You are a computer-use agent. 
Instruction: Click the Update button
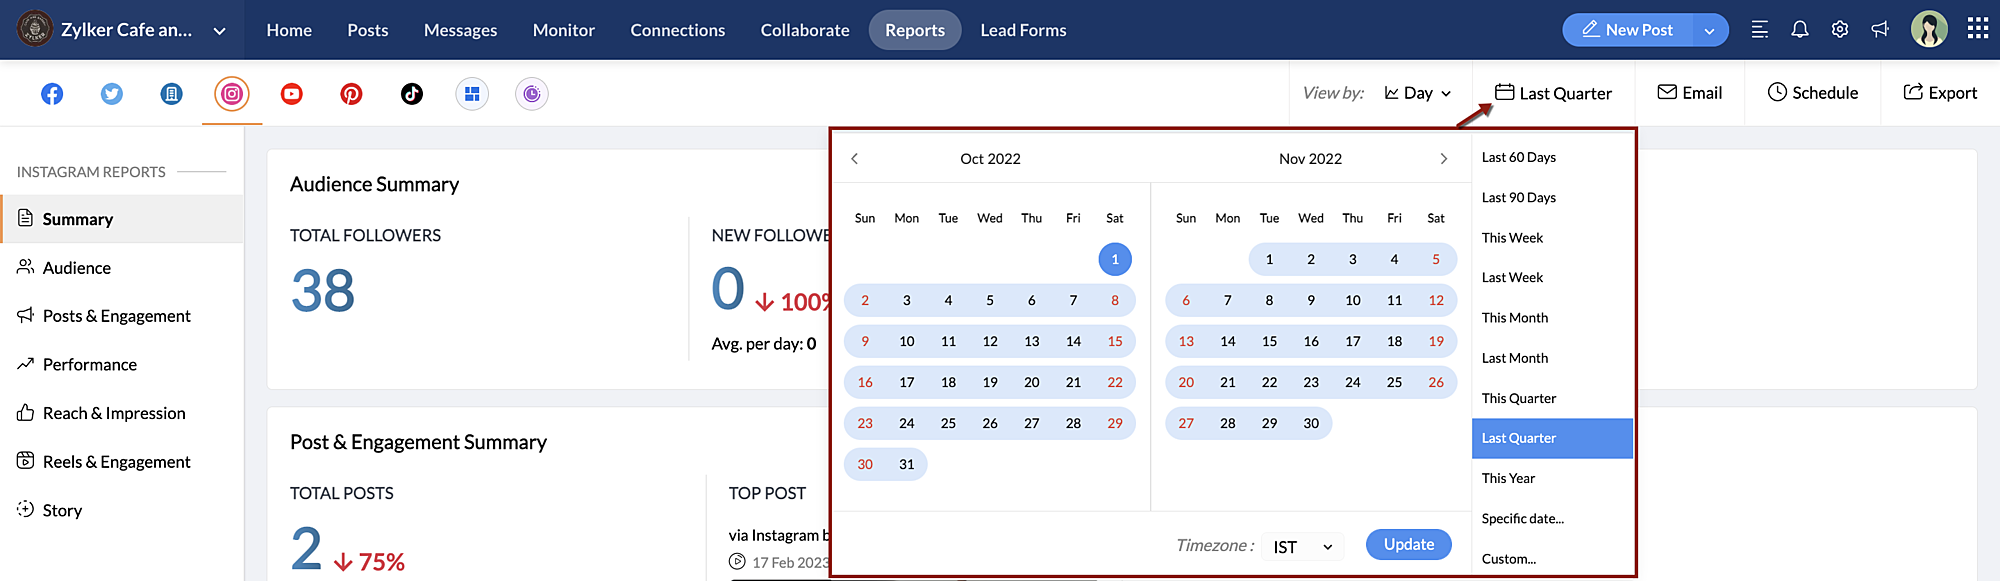point(1409,544)
